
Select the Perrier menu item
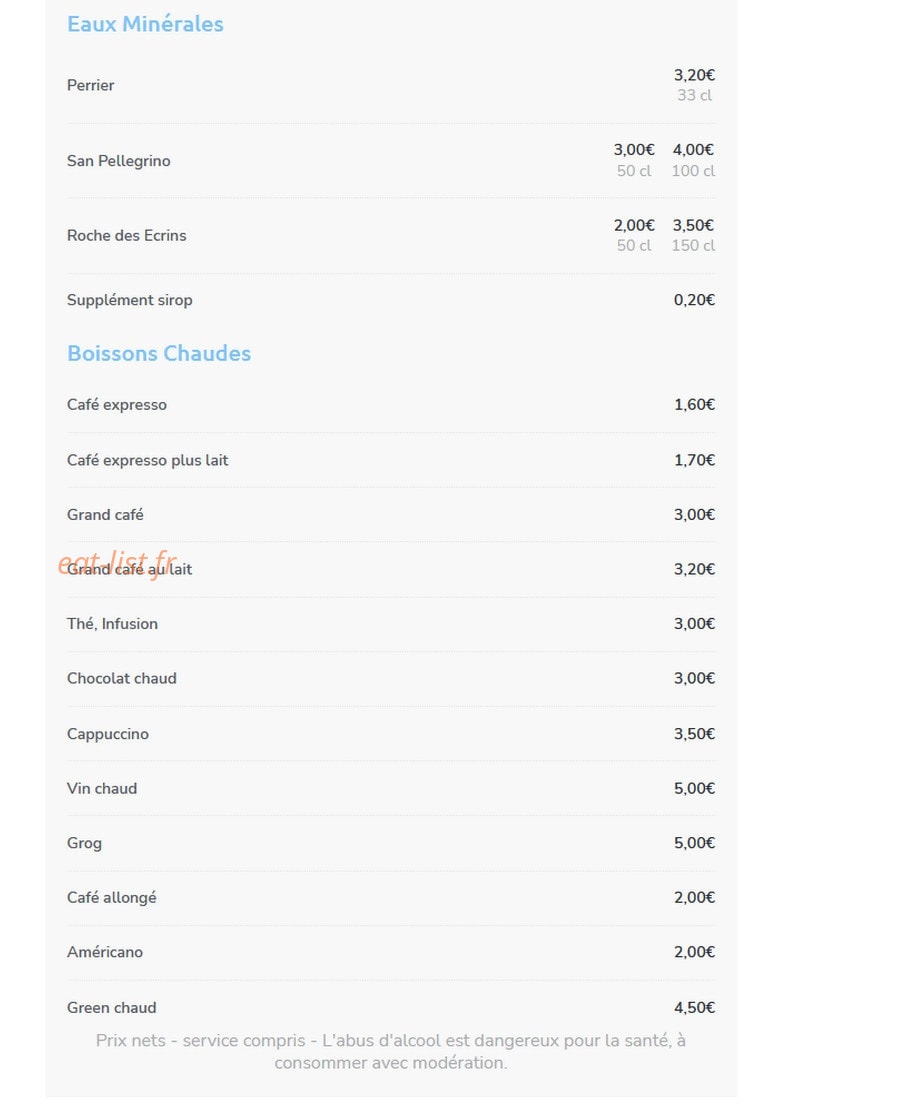tap(391, 85)
